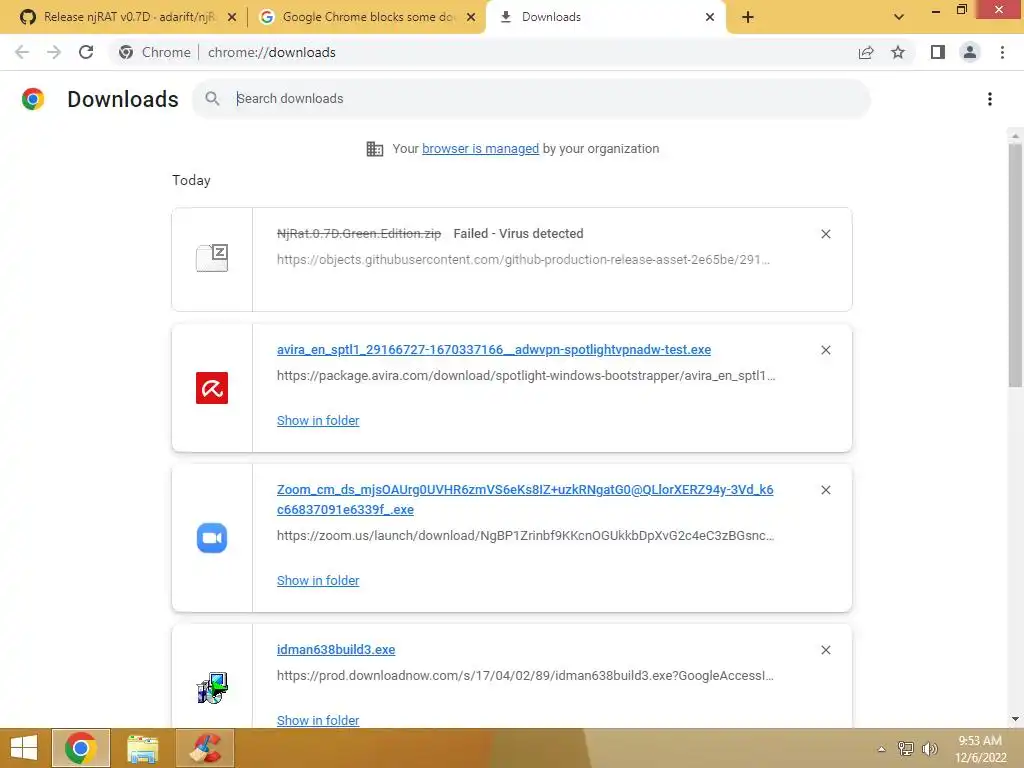Open the side panel icon

(938, 52)
